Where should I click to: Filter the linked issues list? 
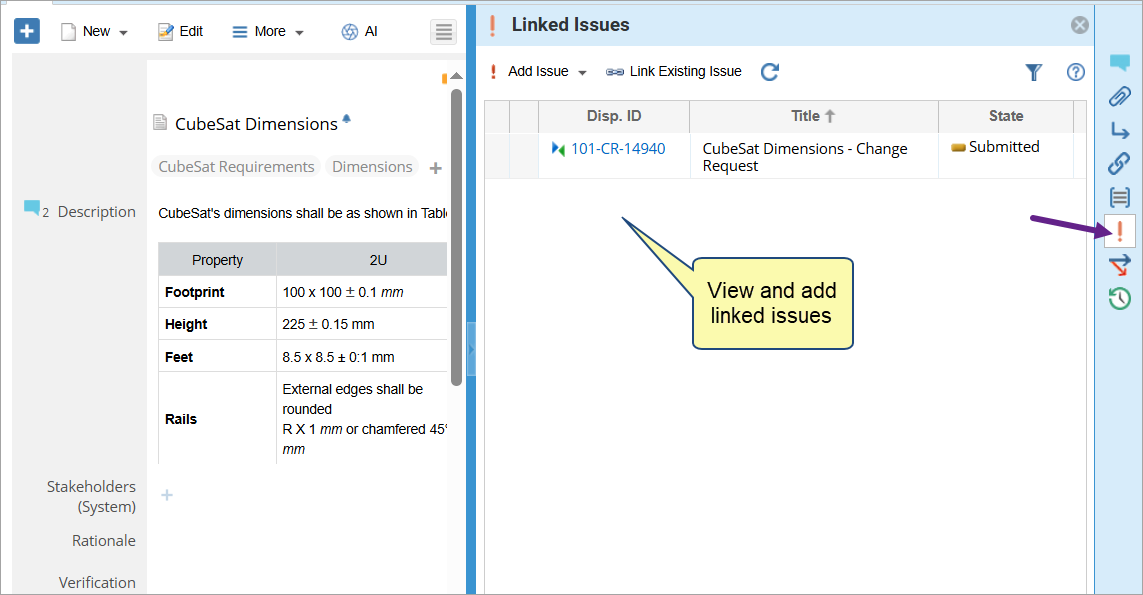tap(1034, 72)
